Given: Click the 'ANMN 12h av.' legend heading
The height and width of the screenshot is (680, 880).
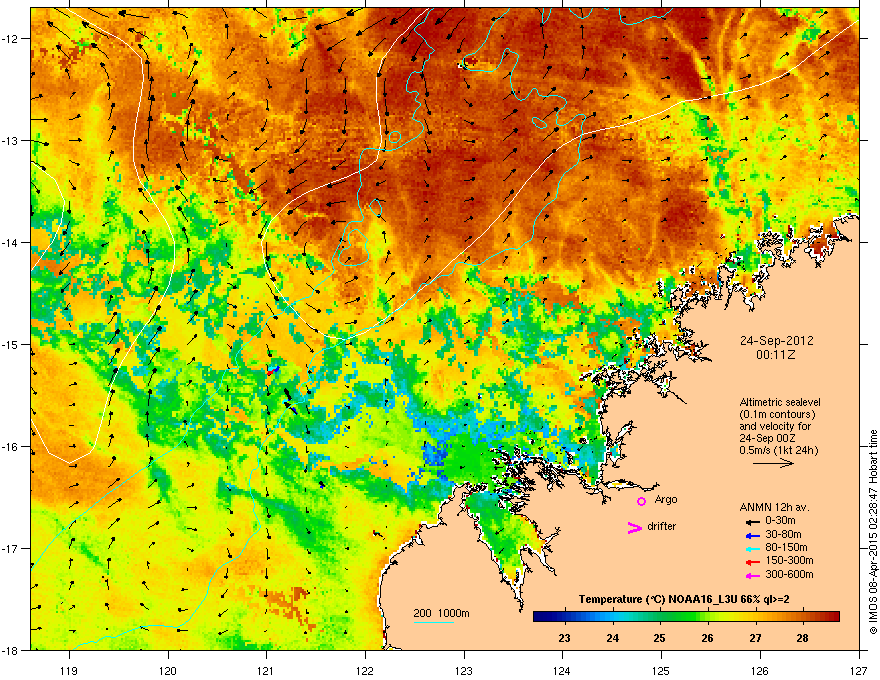Looking at the screenshot, I should point(774,507).
